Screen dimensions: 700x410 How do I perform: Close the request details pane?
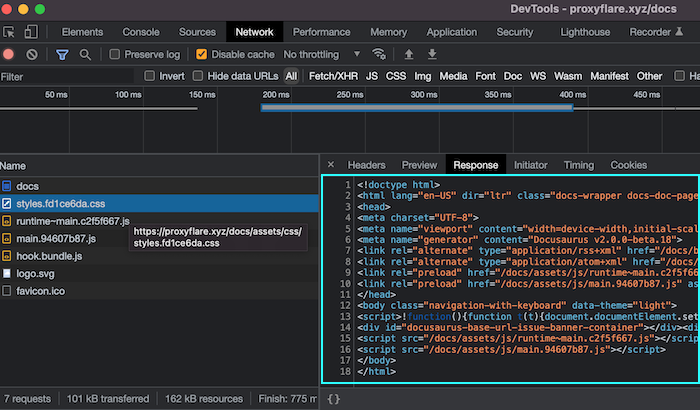point(331,165)
